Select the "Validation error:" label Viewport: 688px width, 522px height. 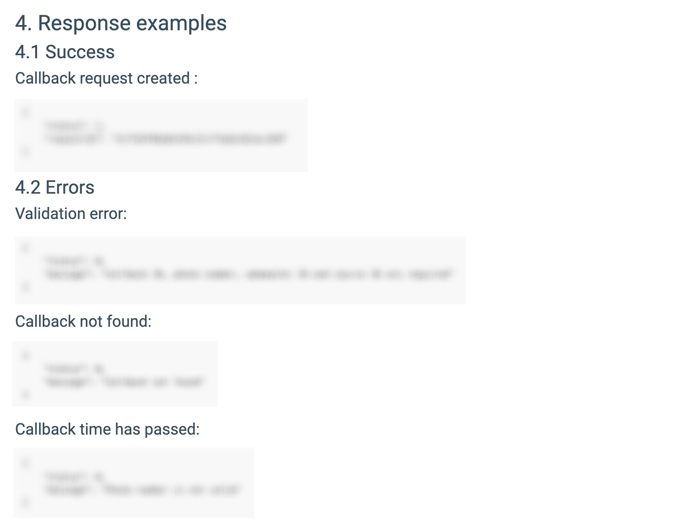(71, 213)
